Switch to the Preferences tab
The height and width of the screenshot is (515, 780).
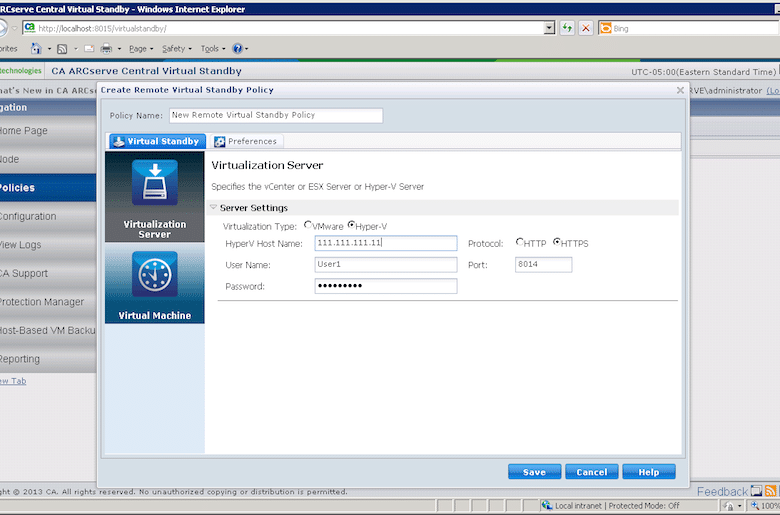(246, 141)
